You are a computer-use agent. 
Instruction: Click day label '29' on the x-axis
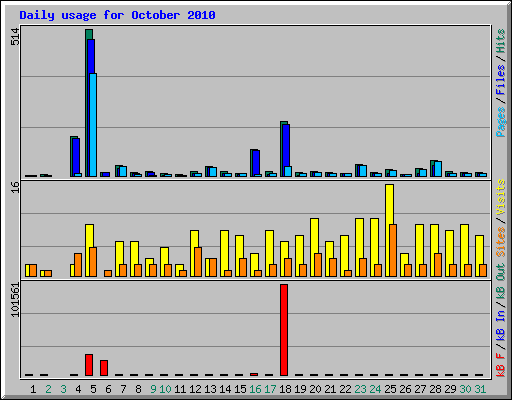[450, 389]
